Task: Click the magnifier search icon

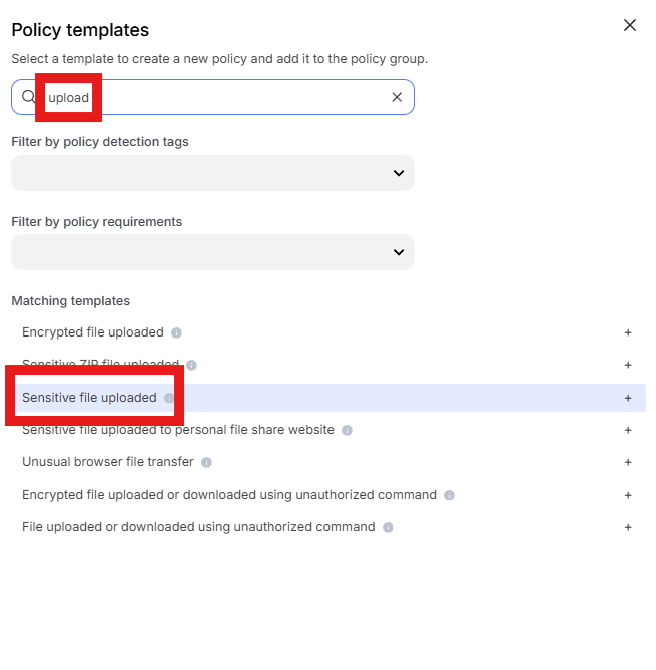Action: (x=28, y=97)
